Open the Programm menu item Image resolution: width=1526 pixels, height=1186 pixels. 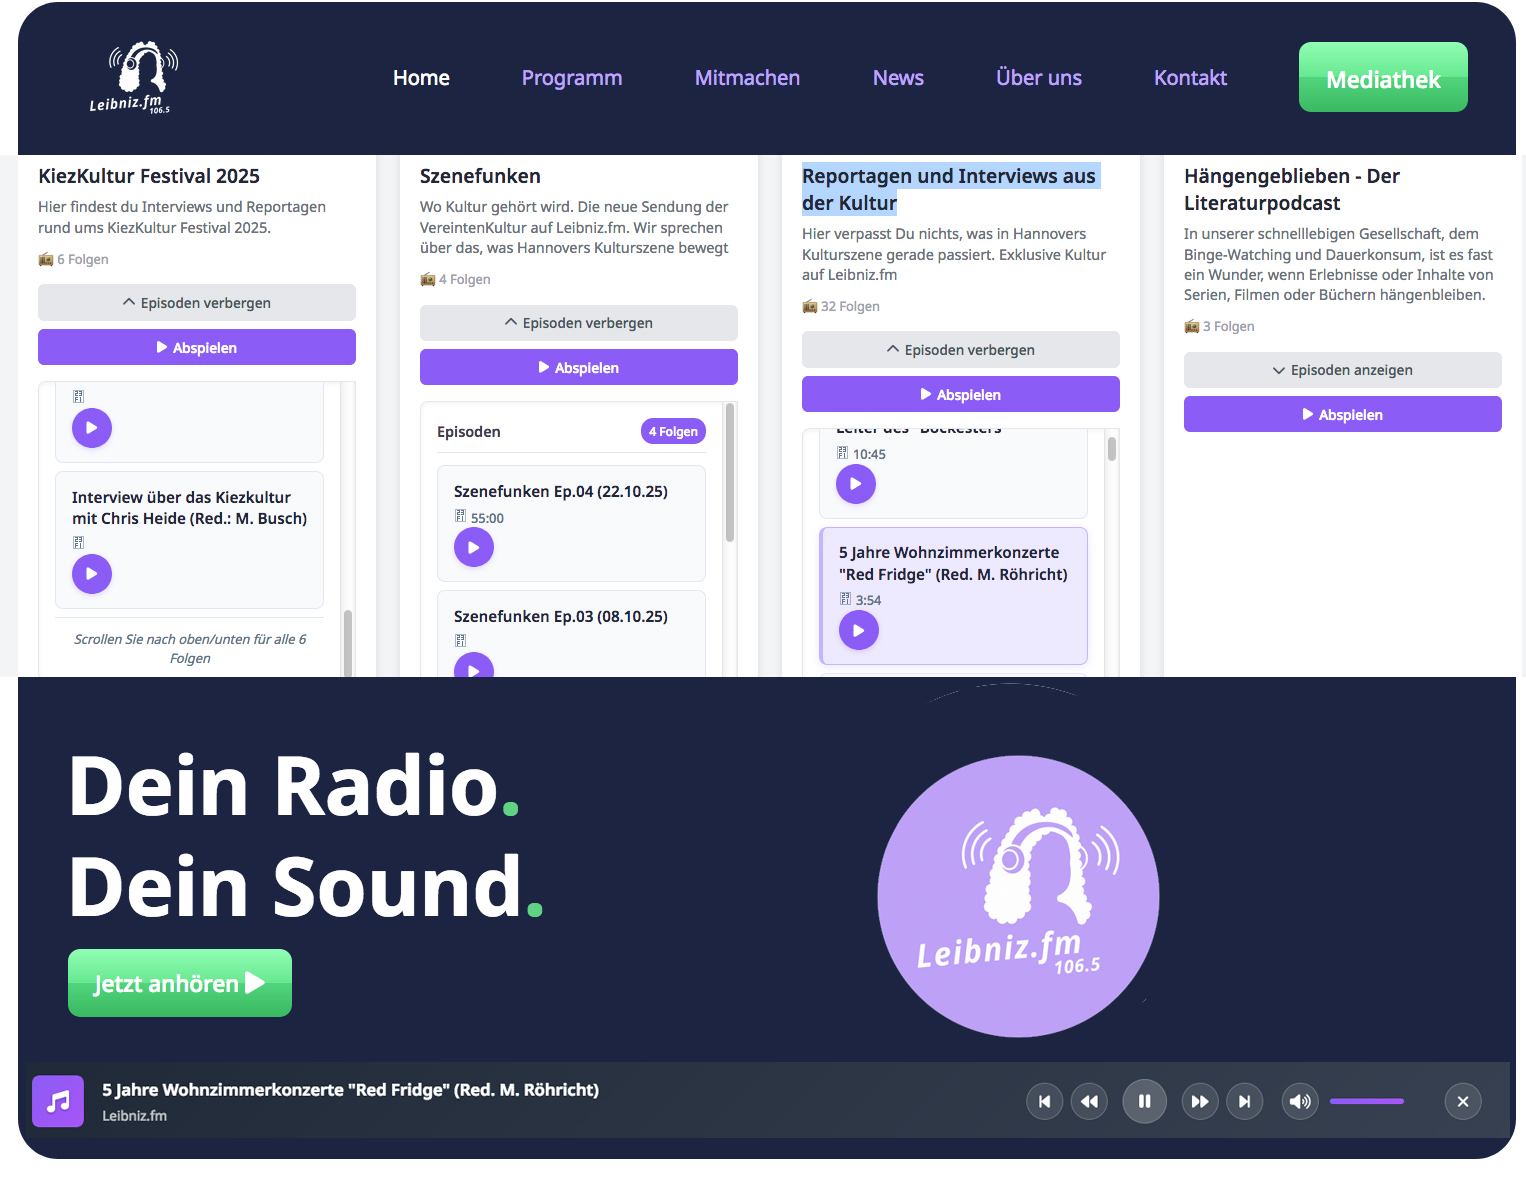click(x=571, y=78)
